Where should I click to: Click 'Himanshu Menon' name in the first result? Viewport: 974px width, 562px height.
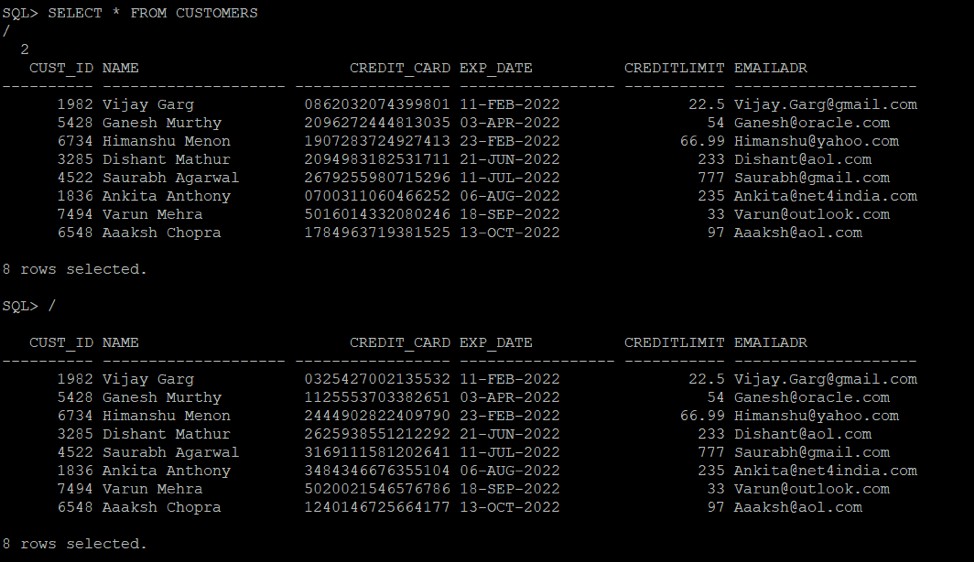coord(166,141)
